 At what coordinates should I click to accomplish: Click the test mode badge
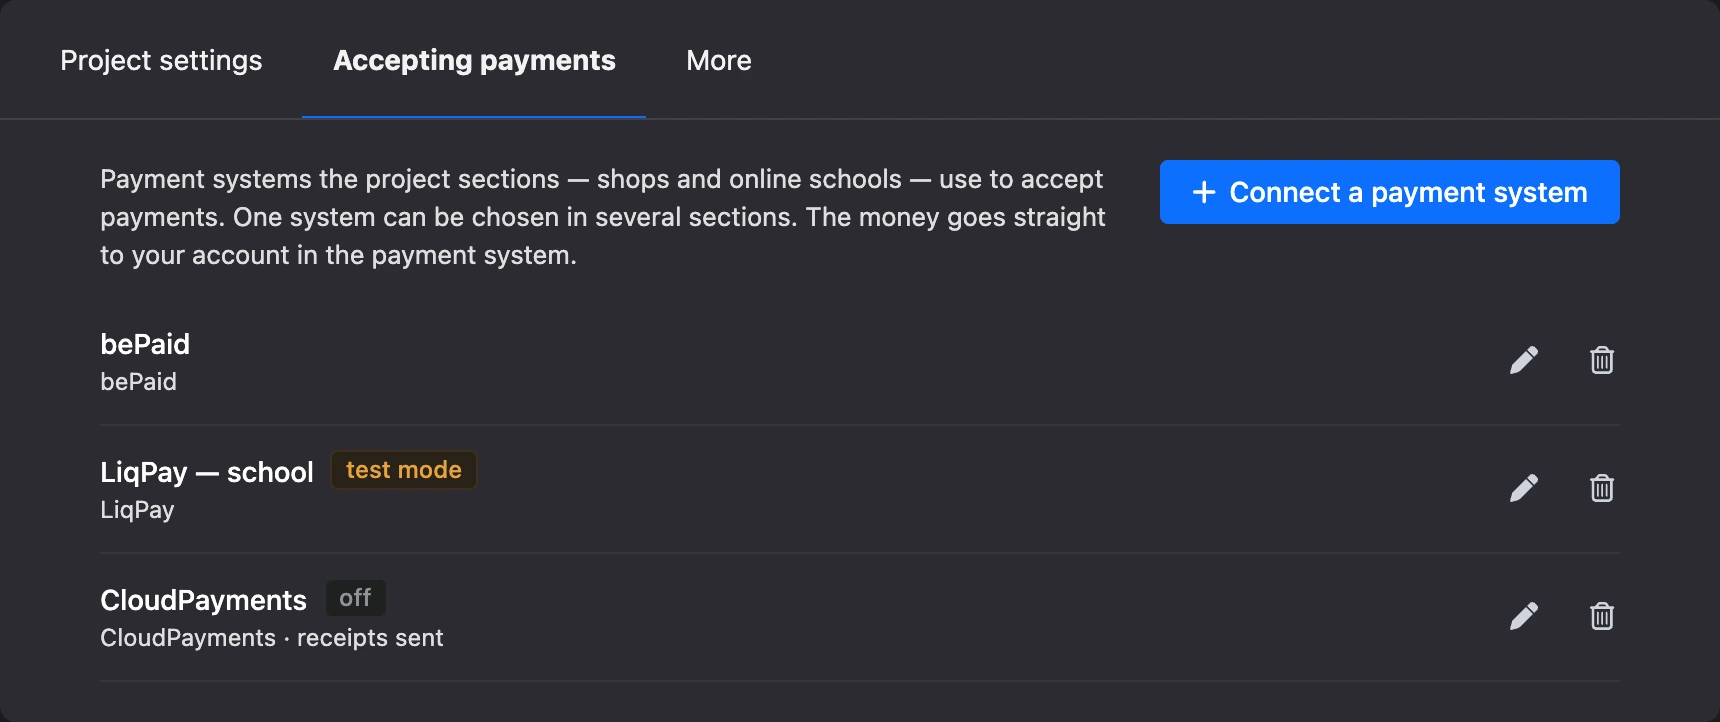point(404,470)
